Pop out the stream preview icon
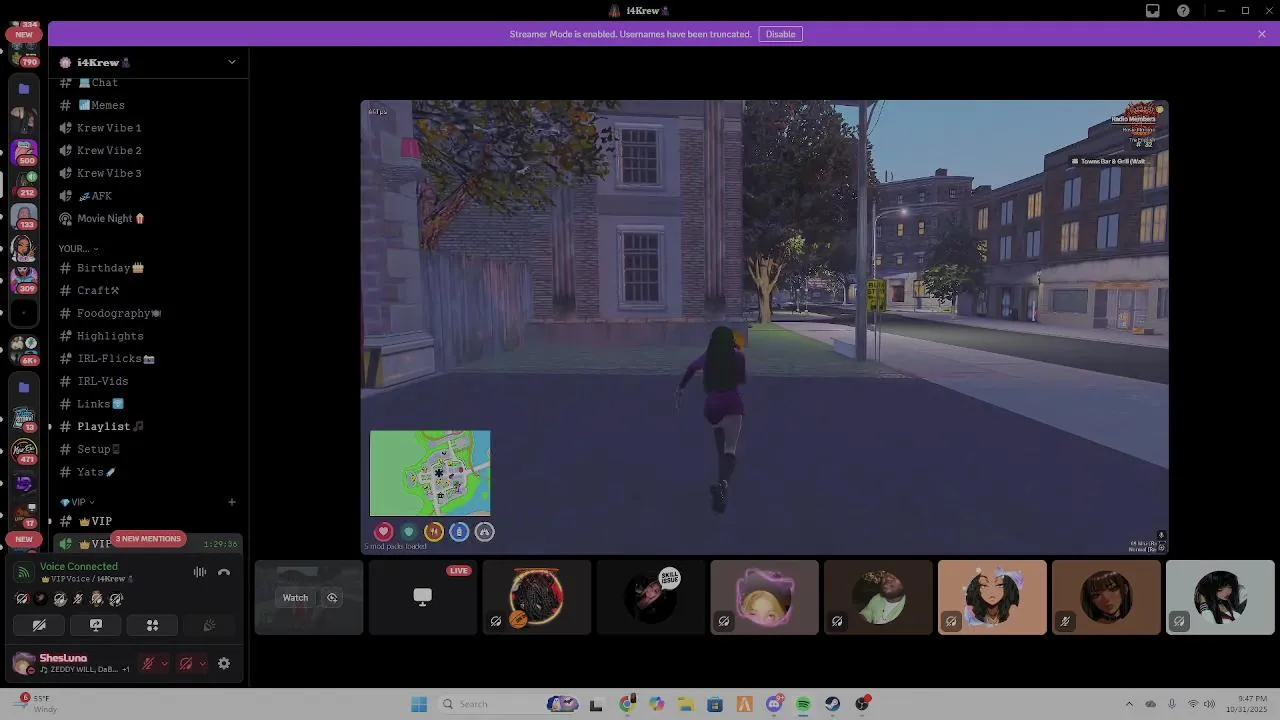 pos(332,598)
